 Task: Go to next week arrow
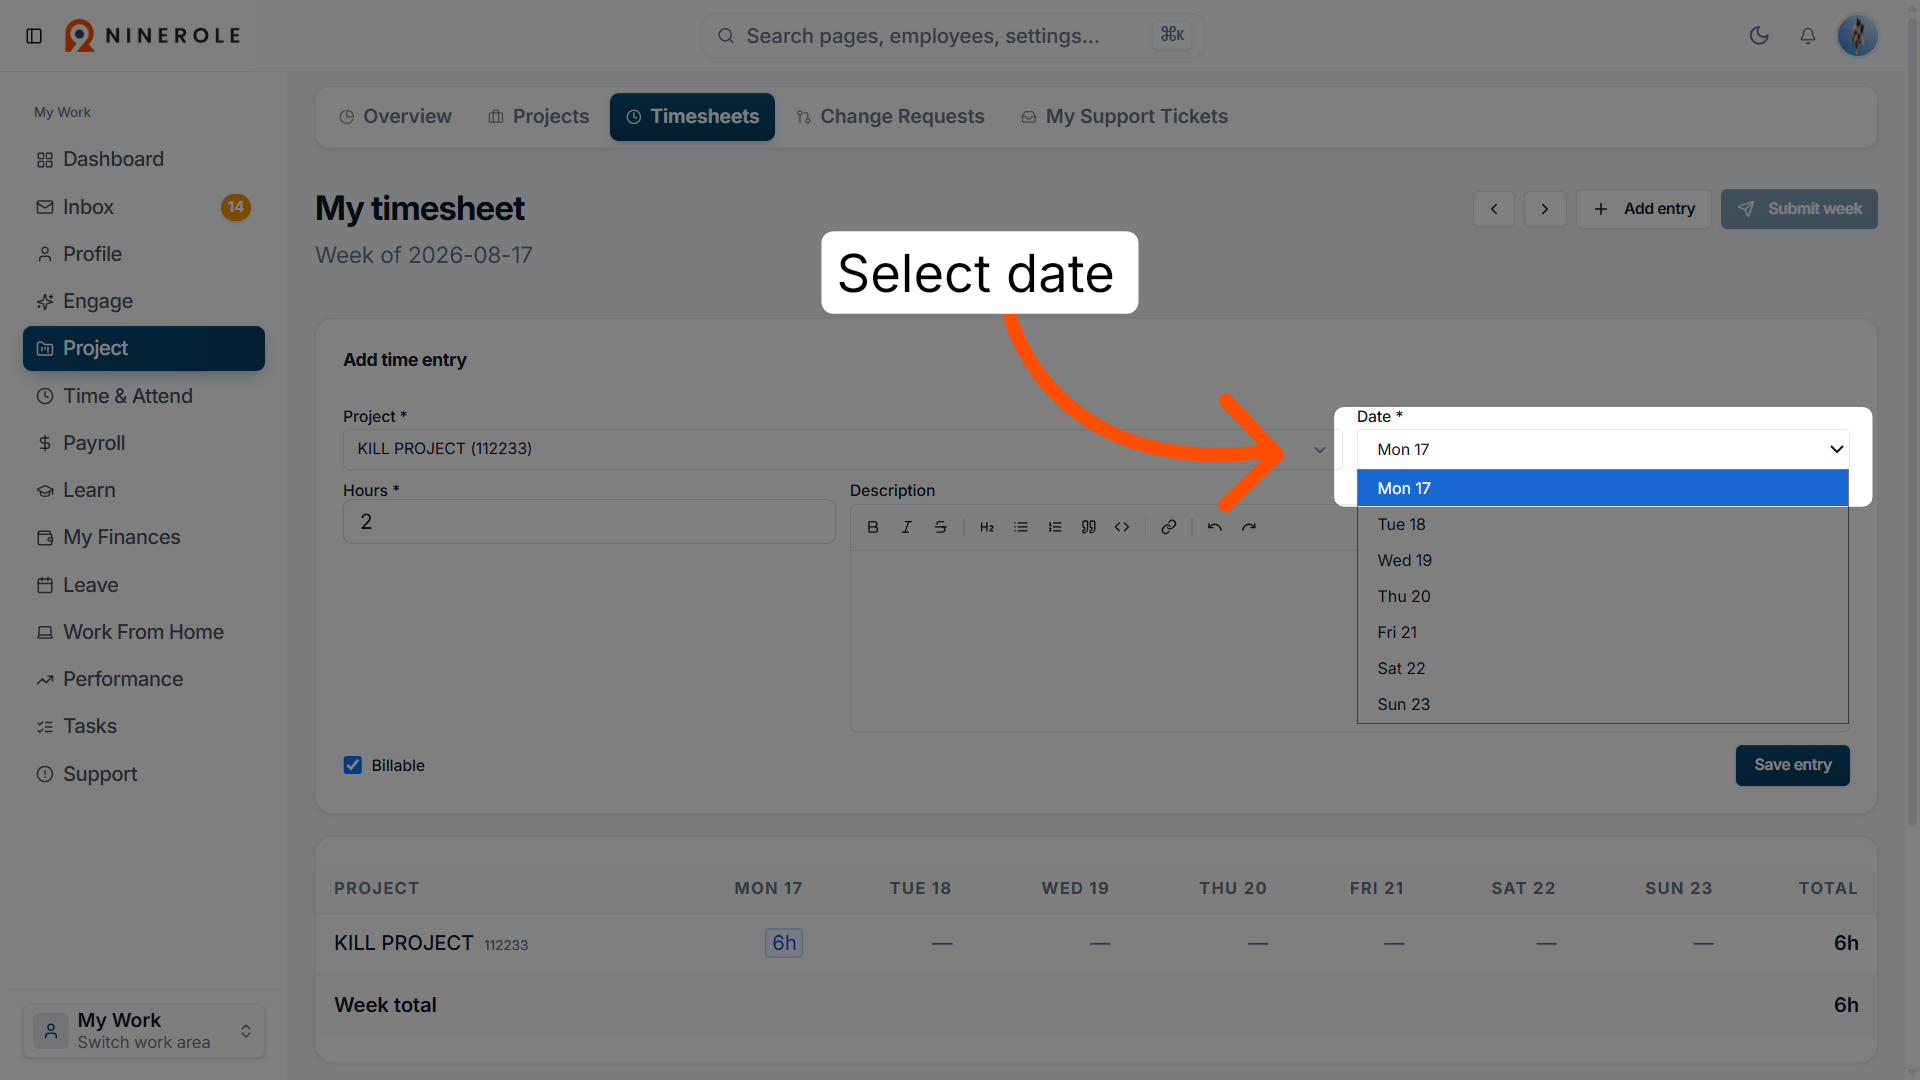point(1545,209)
